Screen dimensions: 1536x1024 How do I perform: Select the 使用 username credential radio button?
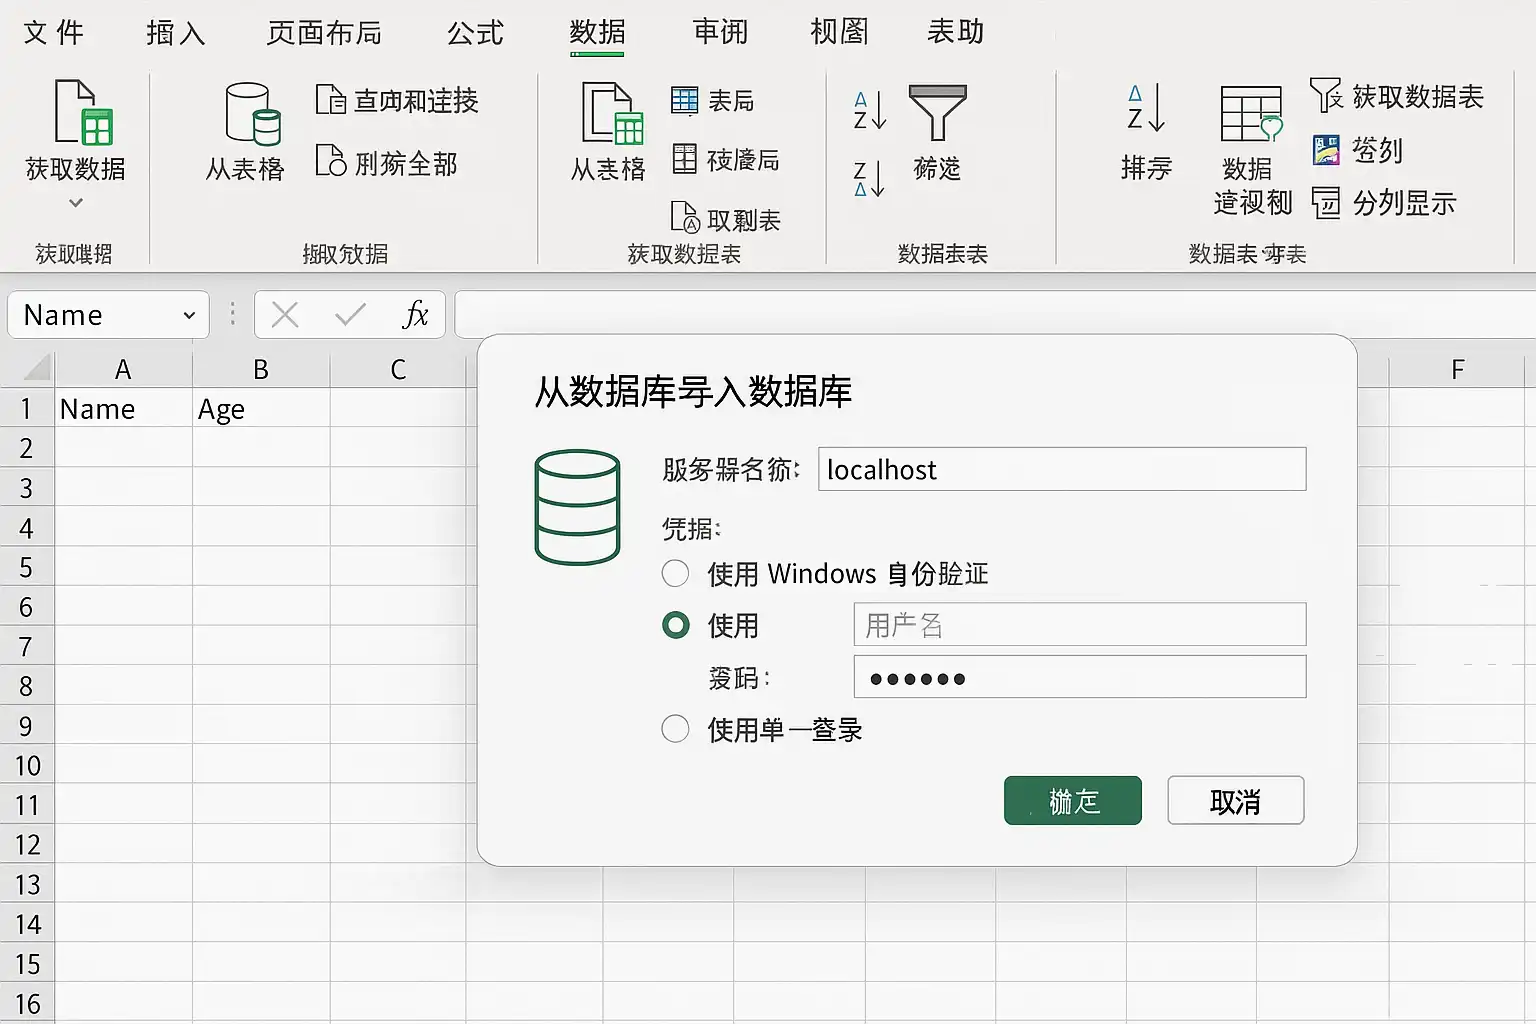pos(675,625)
